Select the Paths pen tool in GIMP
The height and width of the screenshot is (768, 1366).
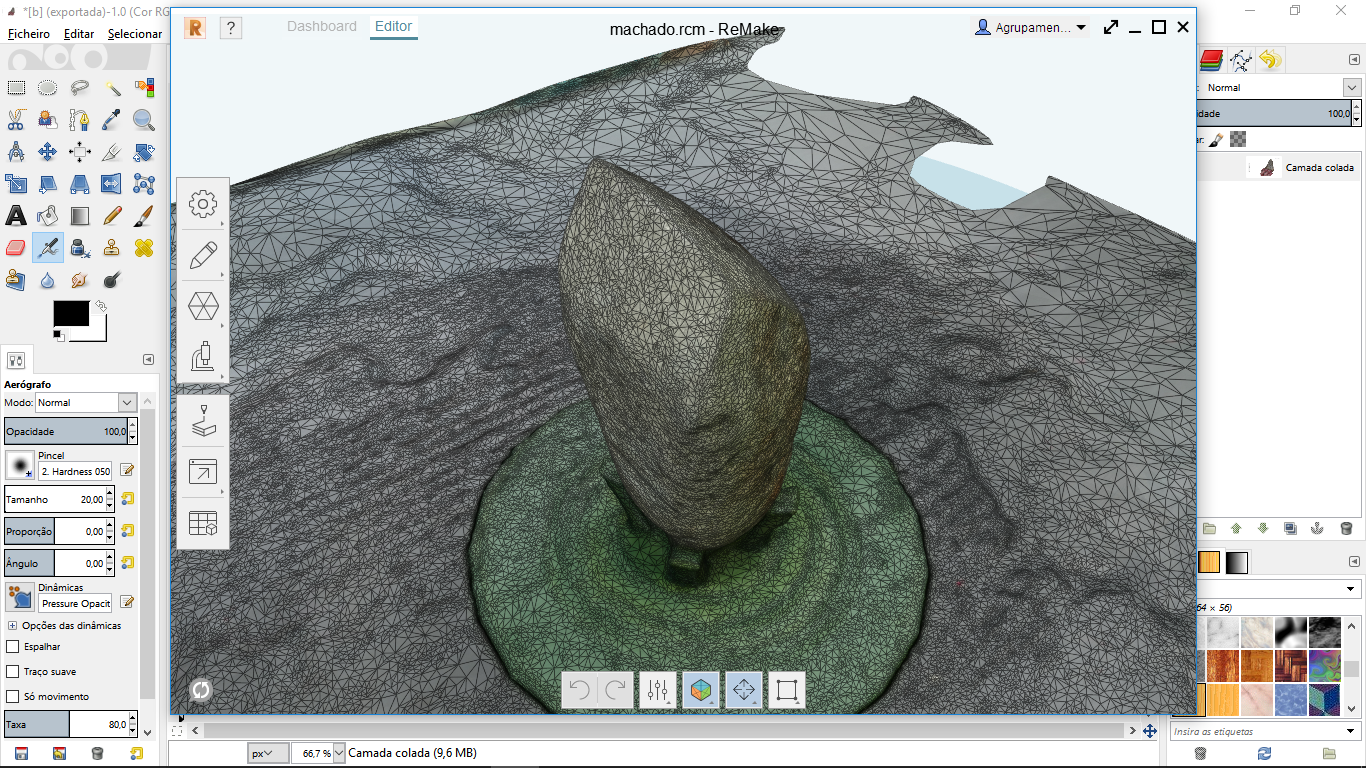point(80,120)
